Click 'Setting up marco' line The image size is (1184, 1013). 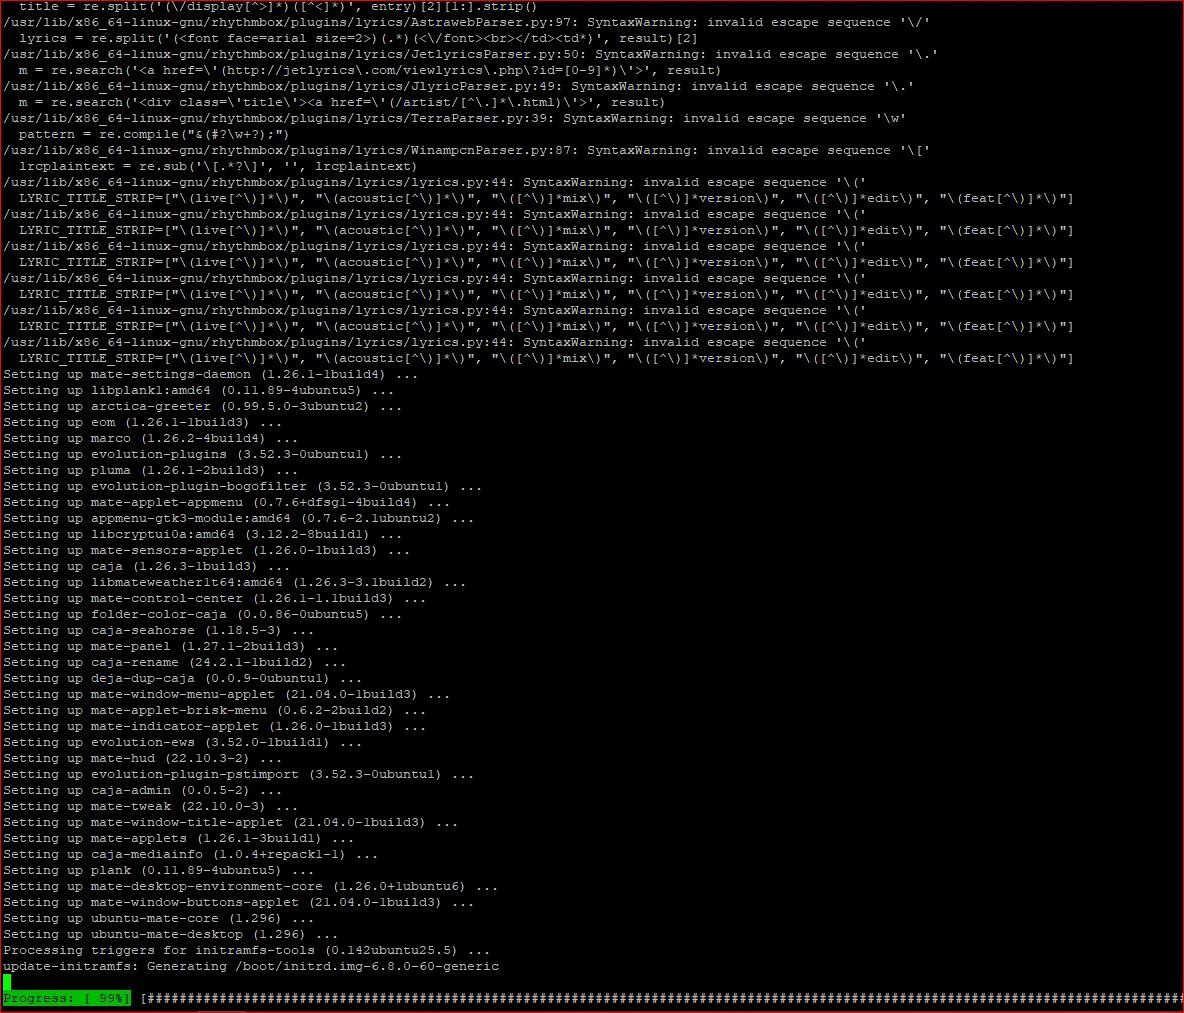[x=150, y=439]
